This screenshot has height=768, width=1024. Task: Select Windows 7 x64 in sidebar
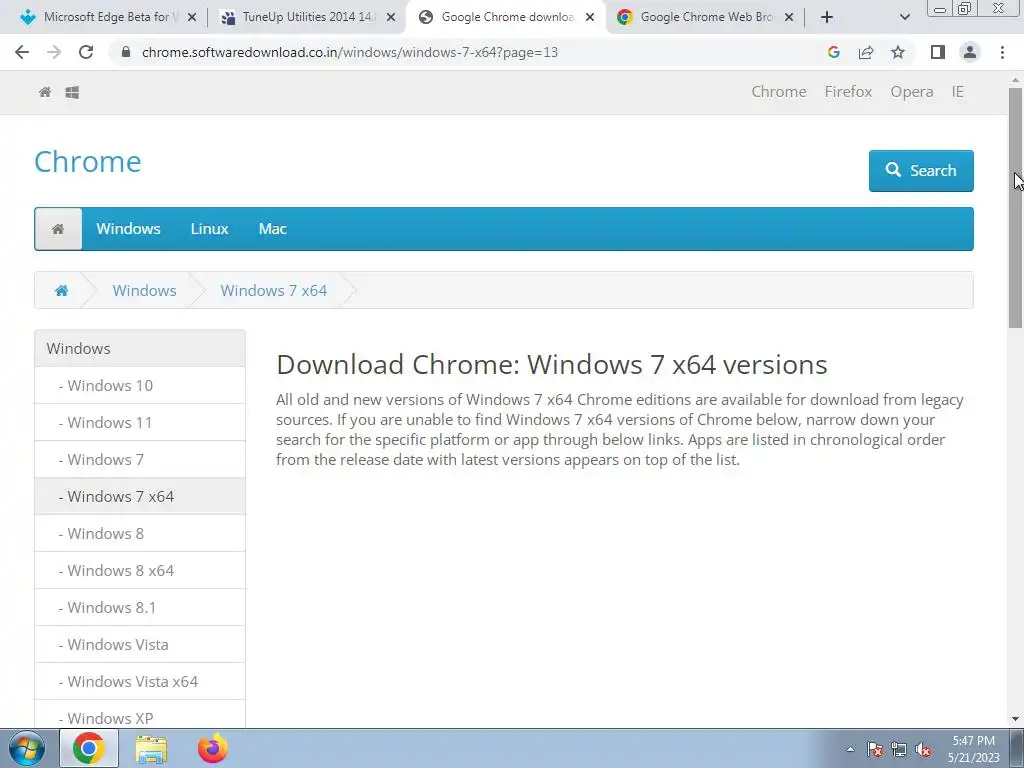coord(140,496)
